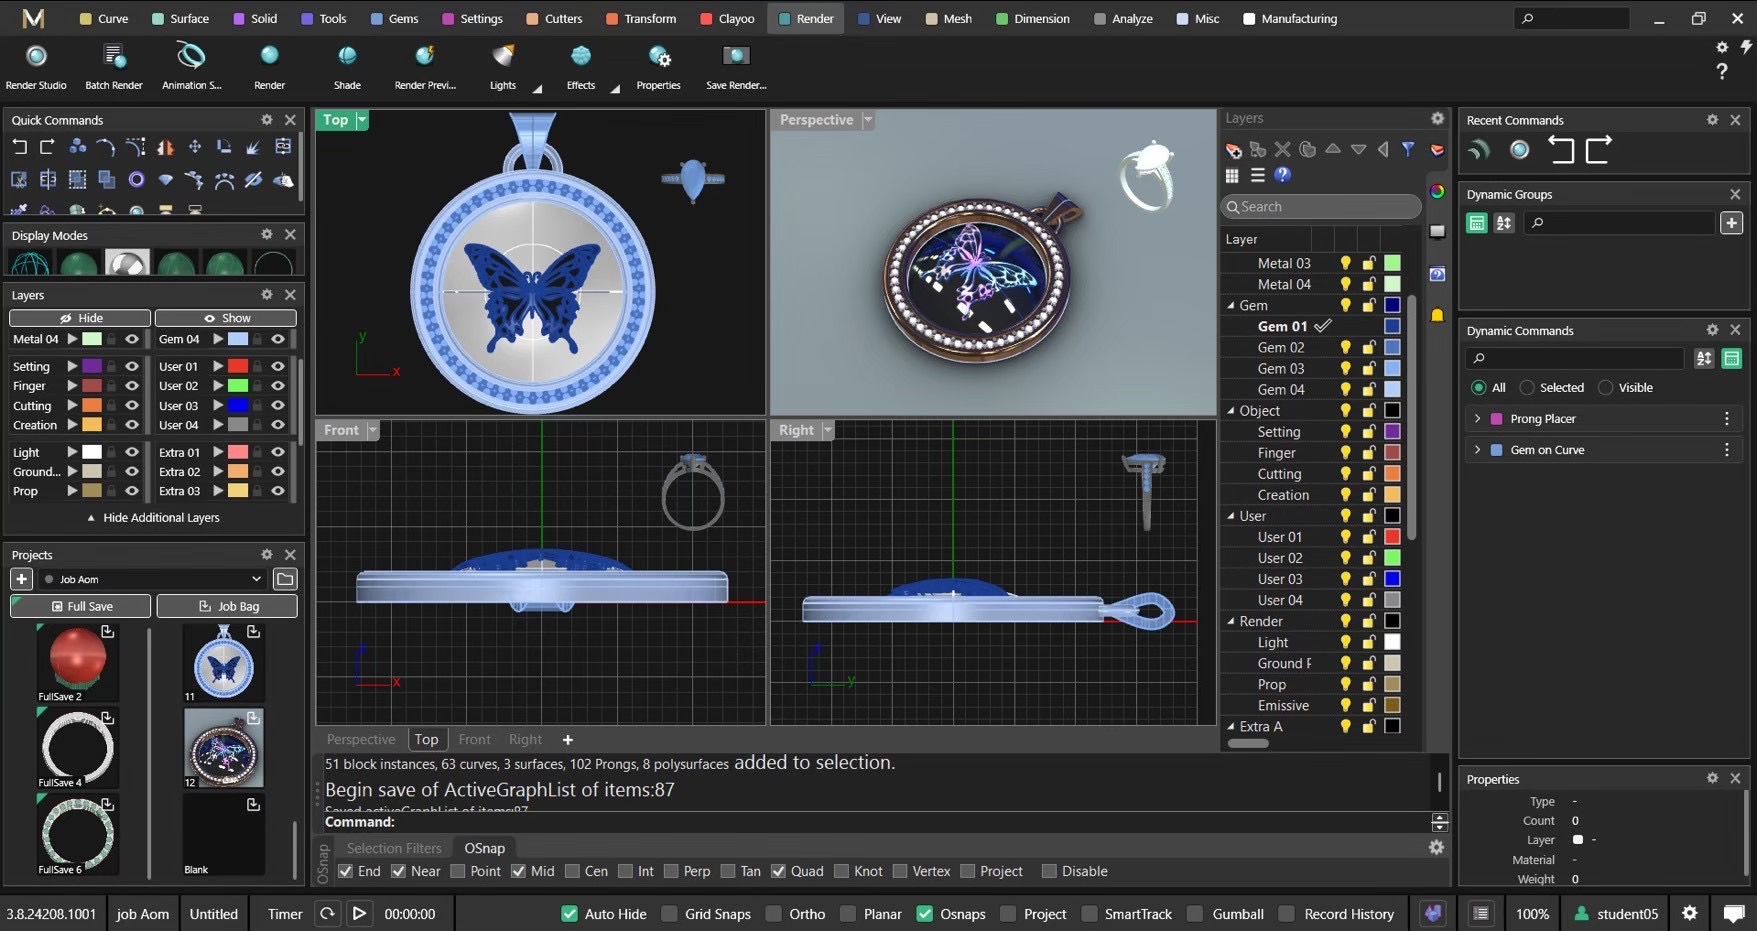Open the Quick Commands panel settings gear
This screenshot has height=931, width=1757.
tap(267, 120)
